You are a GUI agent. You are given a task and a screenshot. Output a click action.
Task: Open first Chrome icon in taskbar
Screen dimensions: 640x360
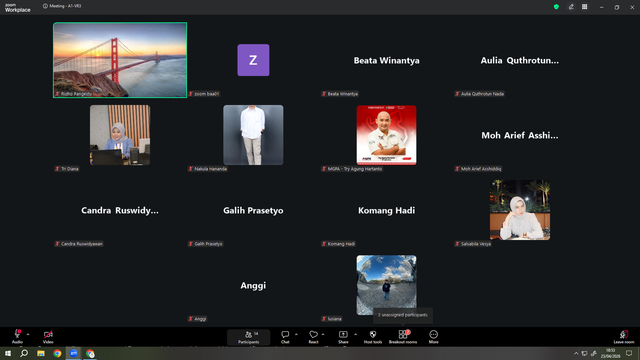57,353
